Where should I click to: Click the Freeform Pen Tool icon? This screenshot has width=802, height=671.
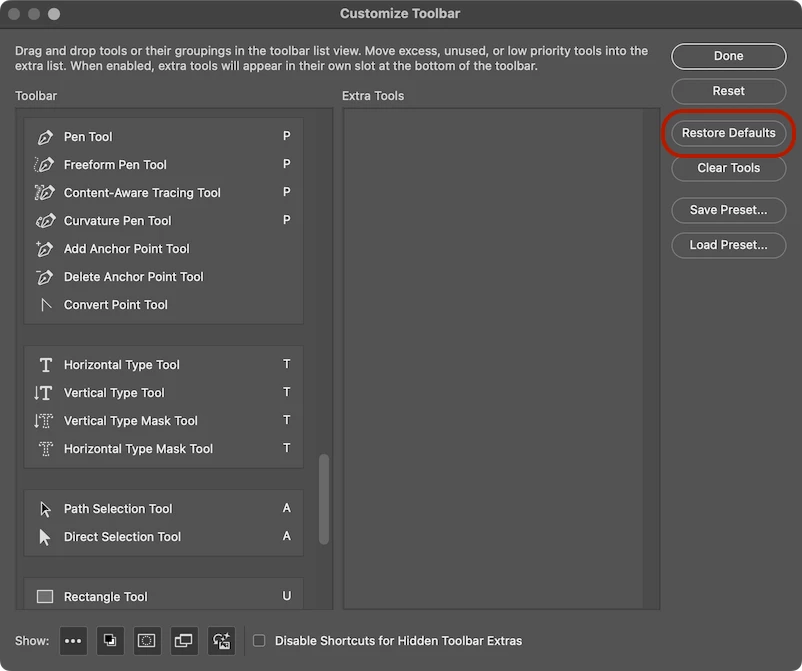[x=44, y=165]
